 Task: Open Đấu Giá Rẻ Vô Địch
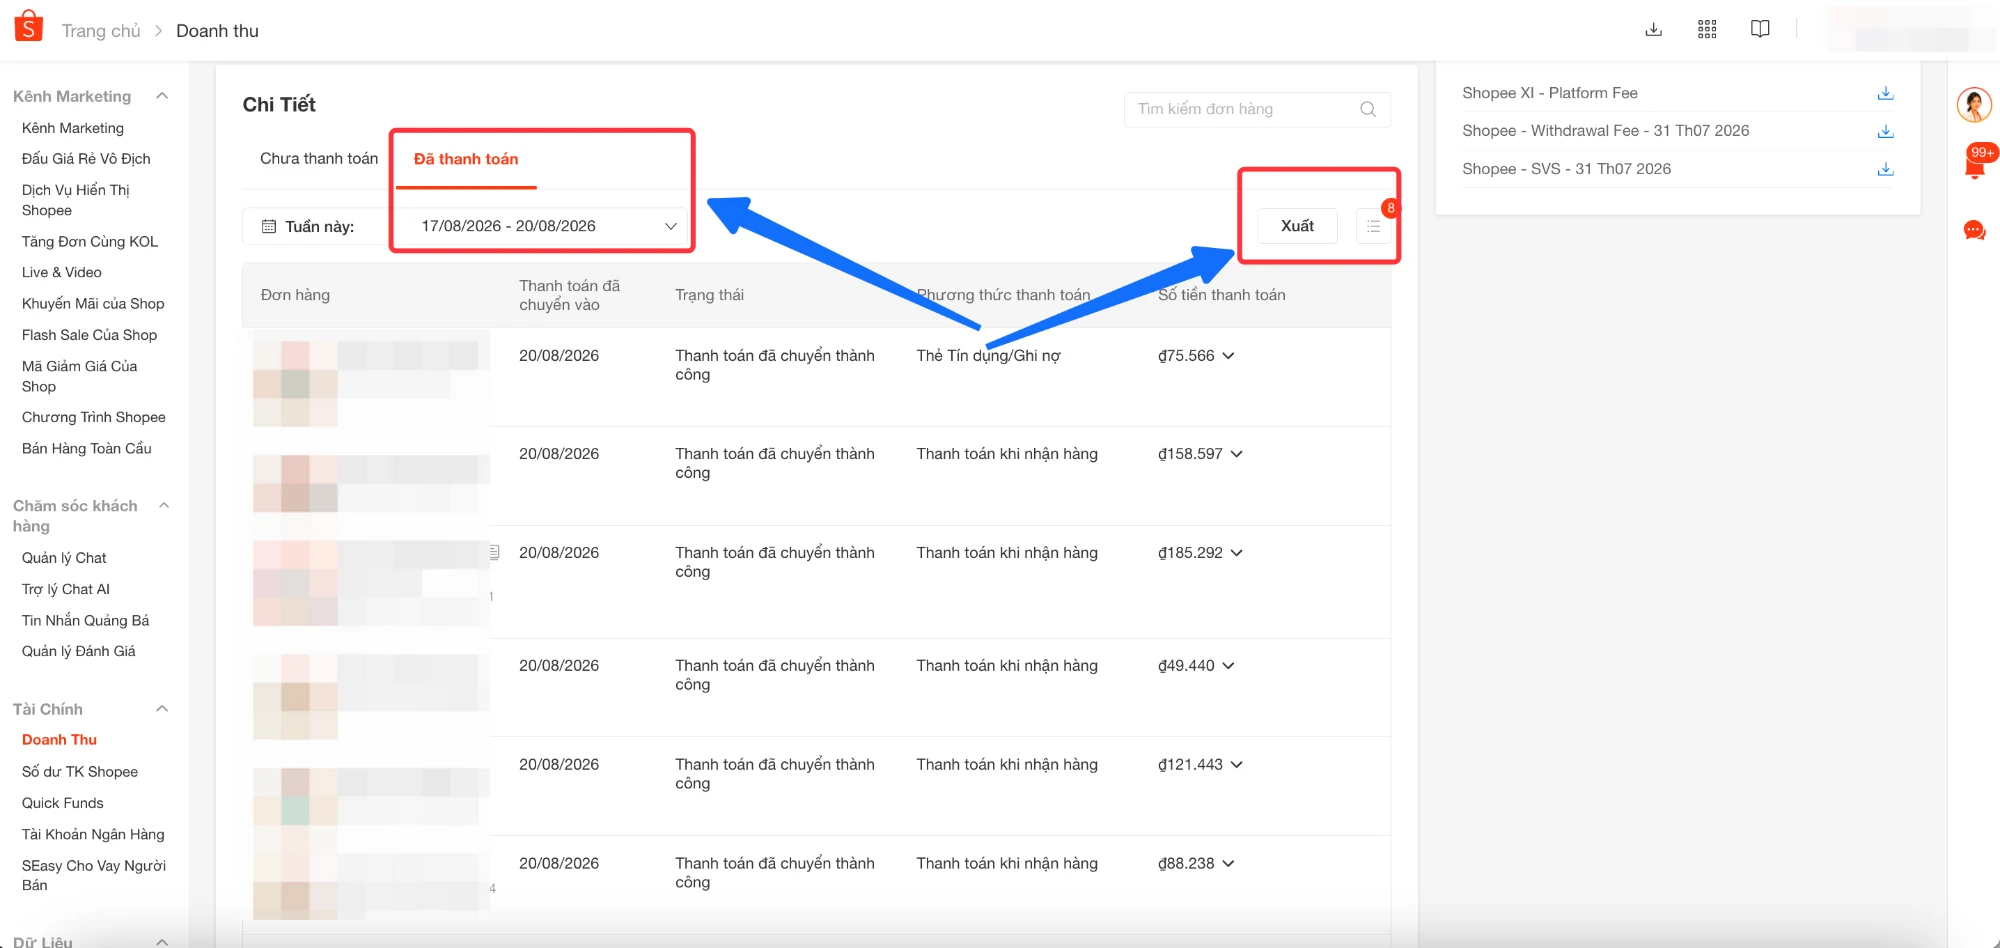coord(86,159)
